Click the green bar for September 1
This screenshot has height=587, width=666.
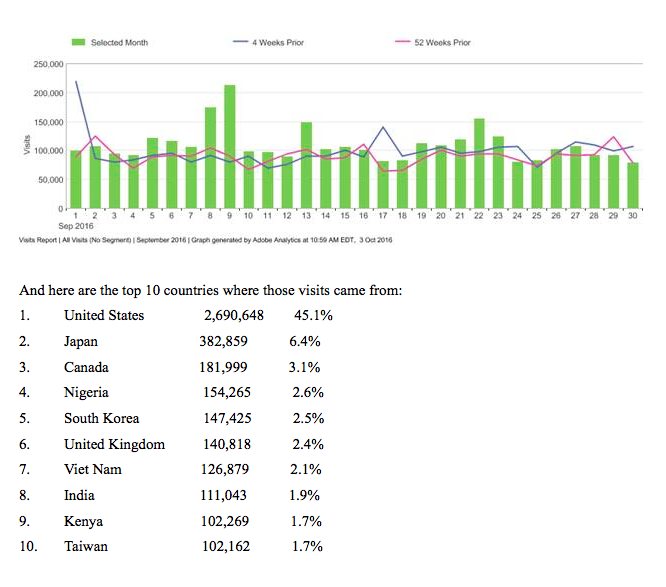tap(76, 179)
